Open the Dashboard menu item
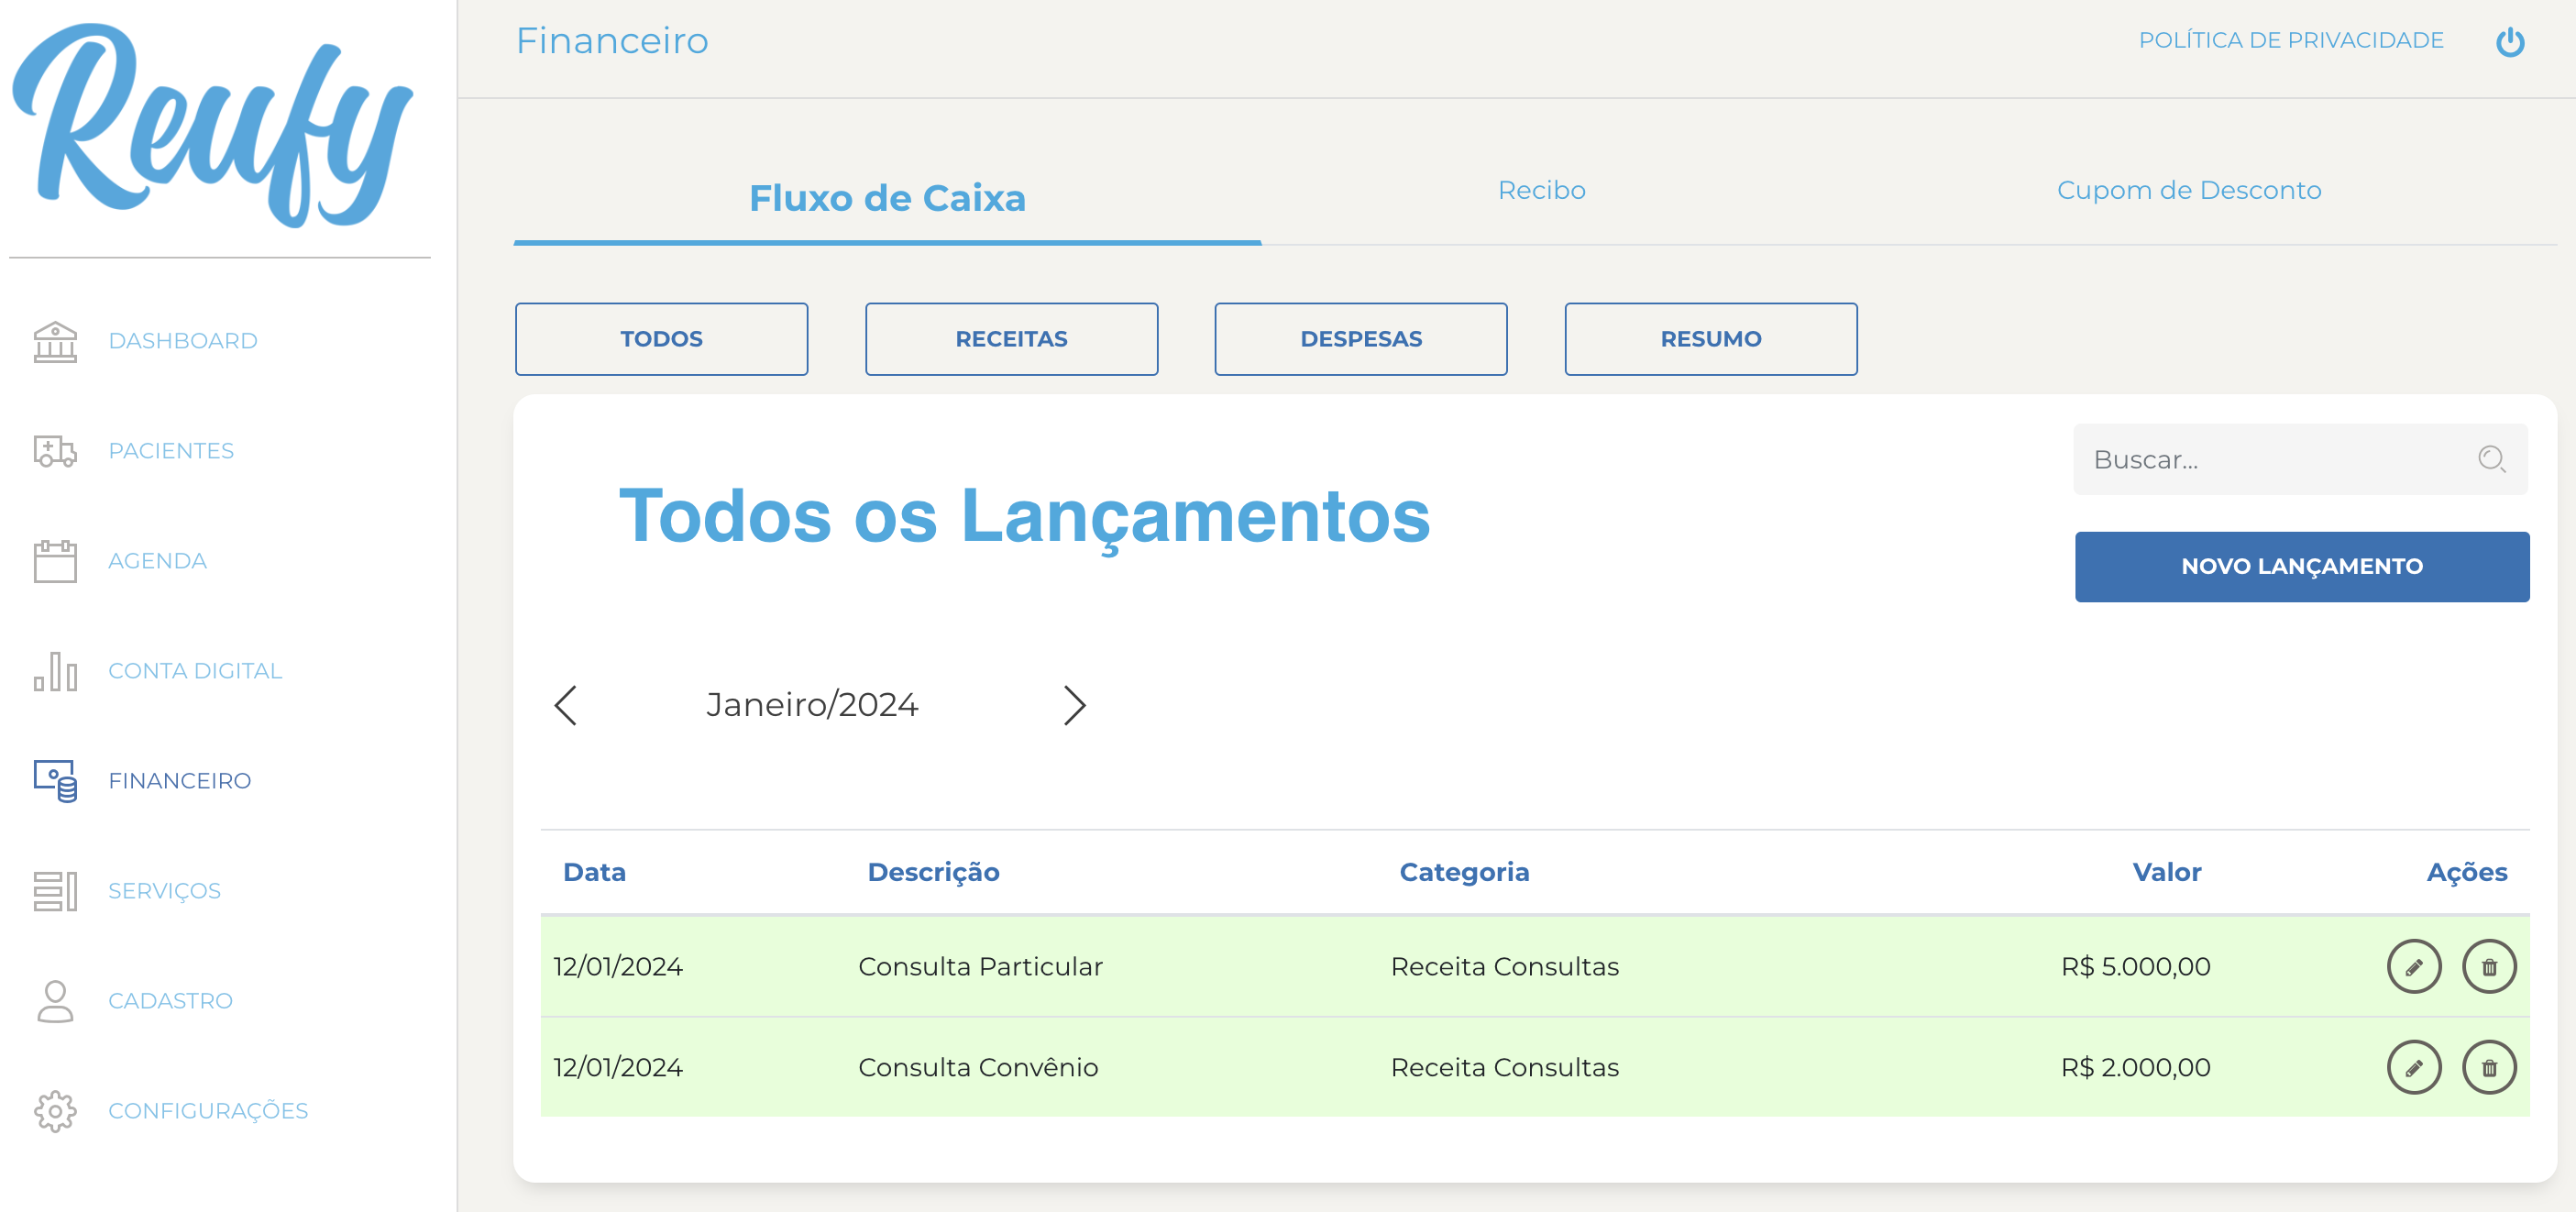2576x1212 pixels. pos(183,341)
